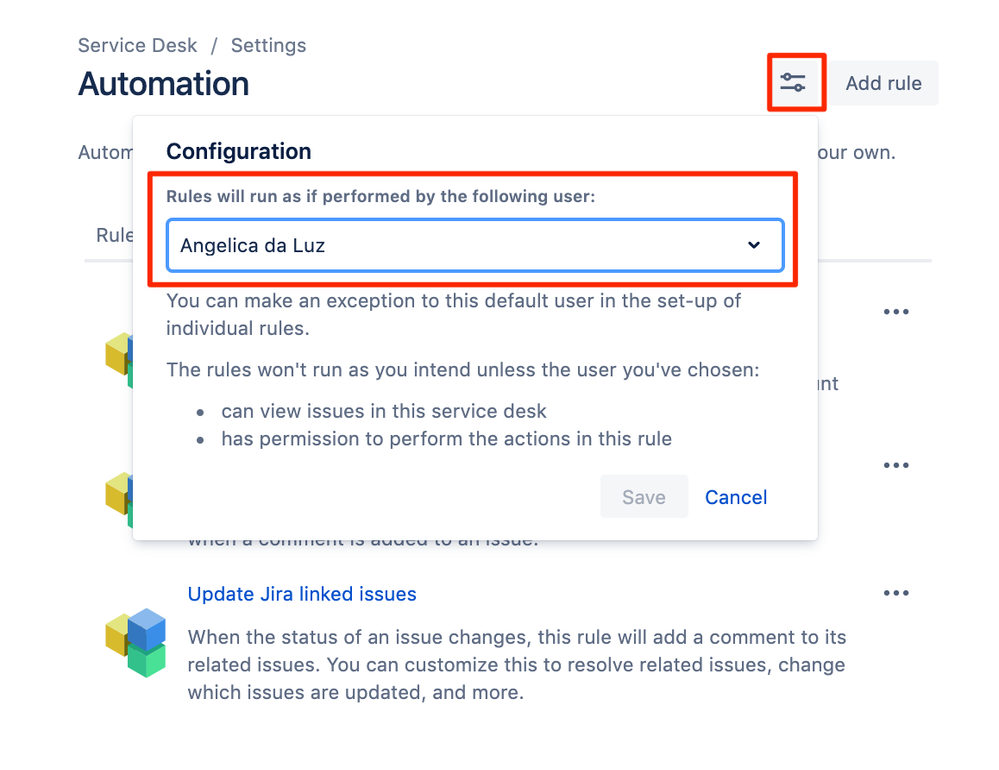Click the automation configuration sliders icon
The image size is (999, 770).
tap(795, 83)
